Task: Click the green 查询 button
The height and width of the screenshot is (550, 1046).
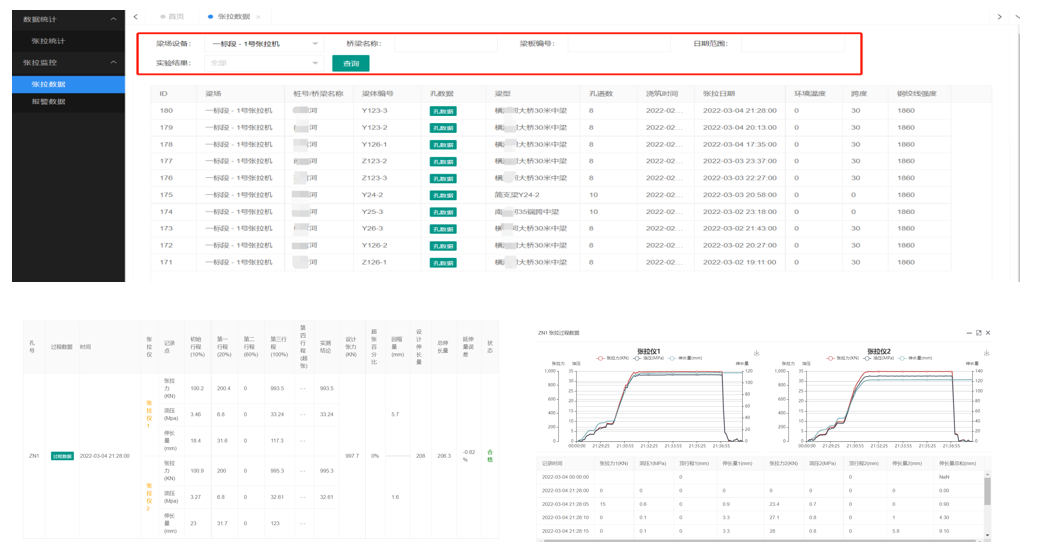Action: [351, 63]
